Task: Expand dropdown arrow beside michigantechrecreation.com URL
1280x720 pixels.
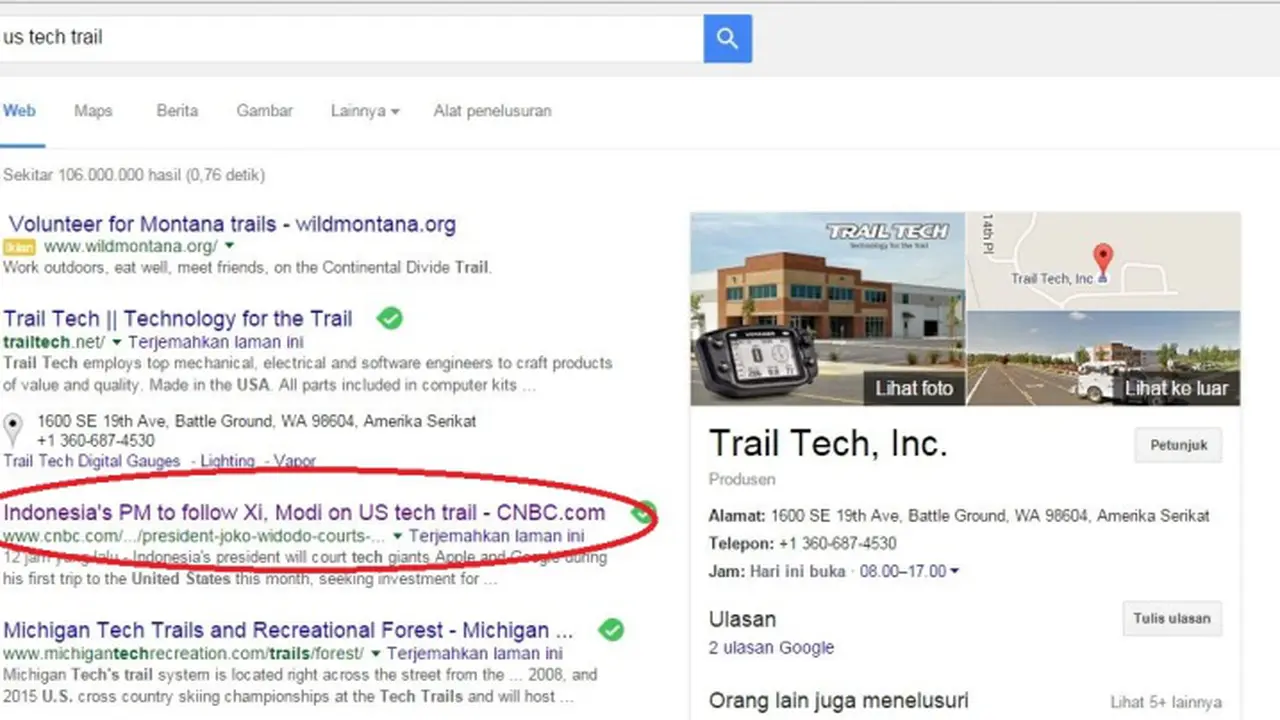Action: (376, 654)
